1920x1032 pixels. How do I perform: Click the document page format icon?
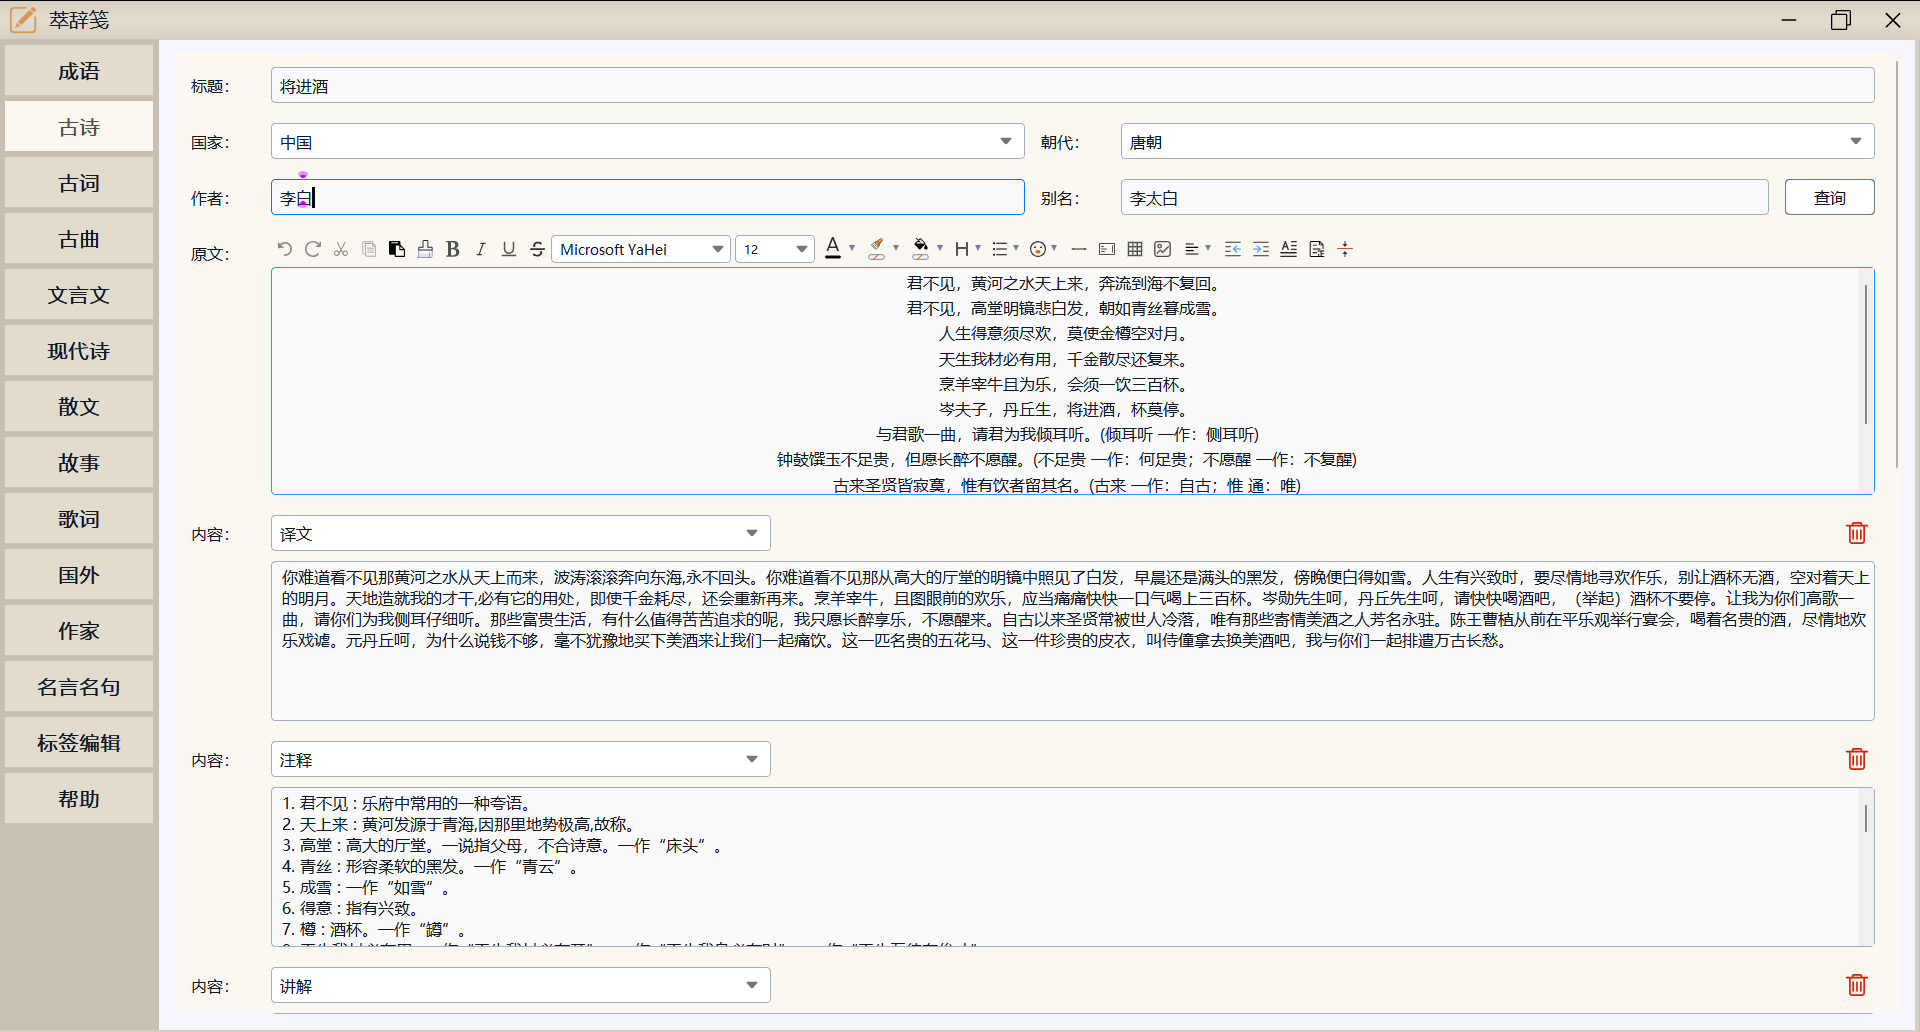point(1317,249)
